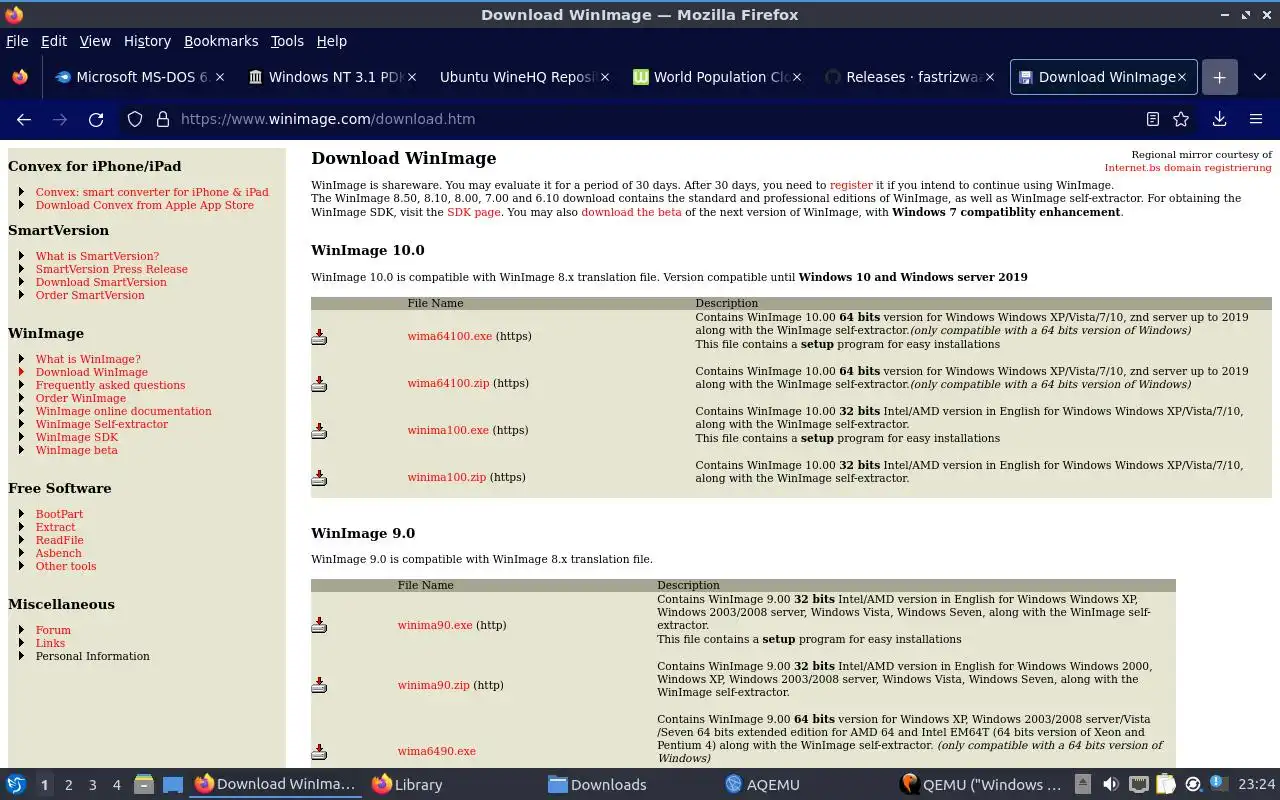This screenshot has width=1280, height=800.
Task: Open the Firefox hamburger application menu
Action: [x=1256, y=119]
